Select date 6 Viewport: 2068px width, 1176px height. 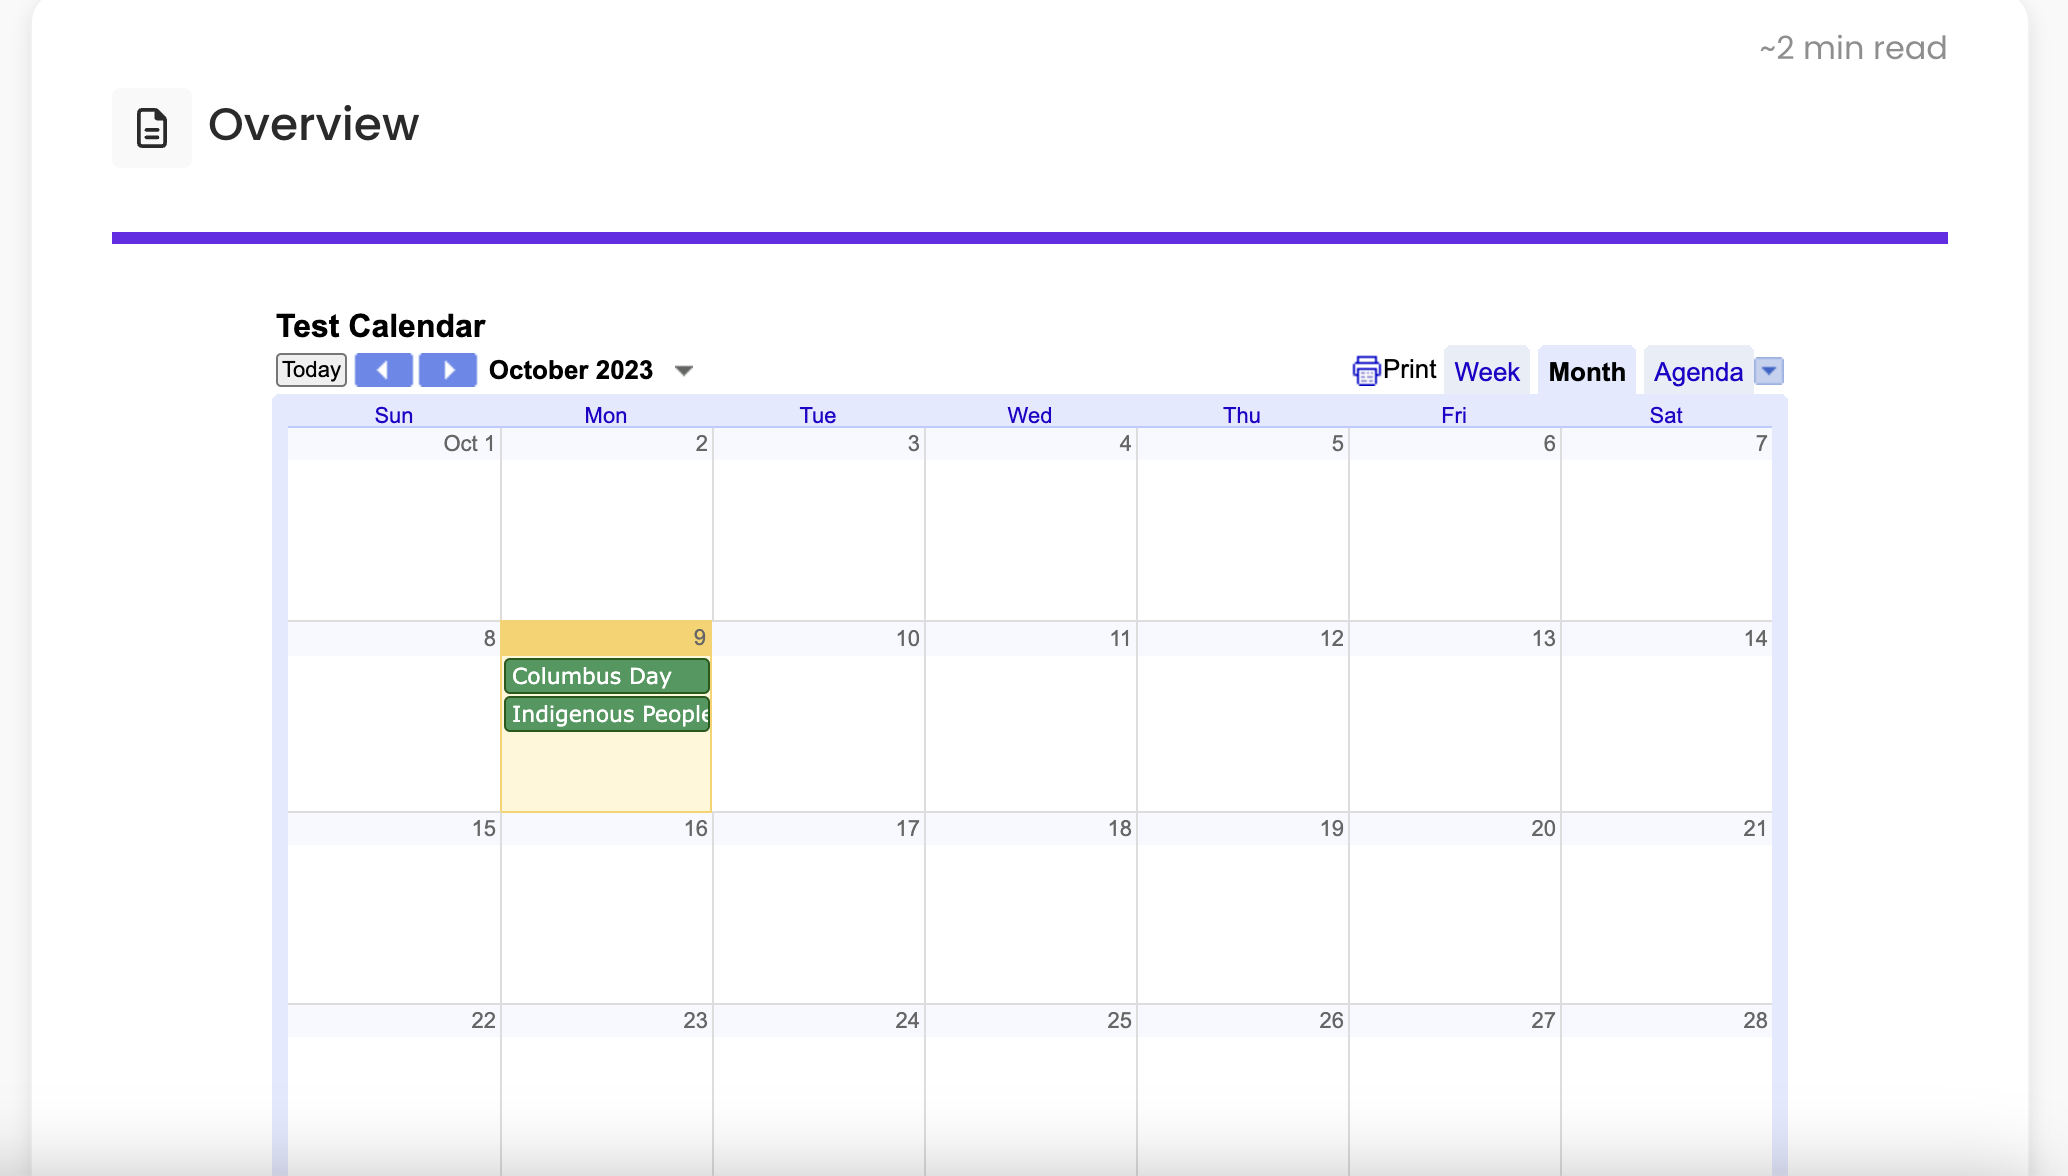1550,444
